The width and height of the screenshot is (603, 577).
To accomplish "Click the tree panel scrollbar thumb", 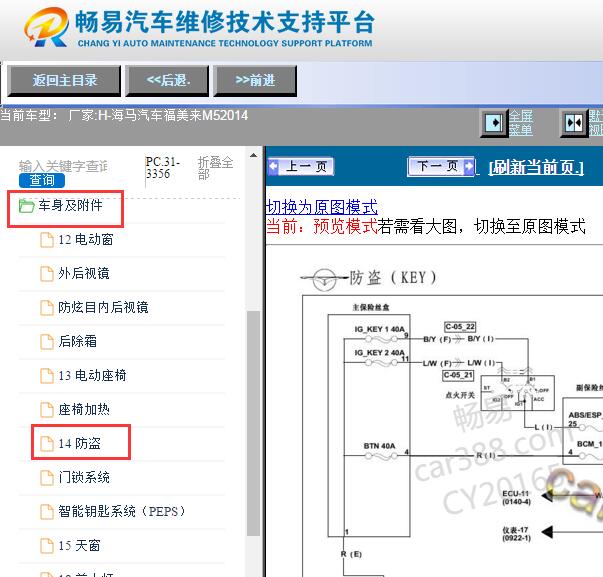I will click(x=253, y=423).
